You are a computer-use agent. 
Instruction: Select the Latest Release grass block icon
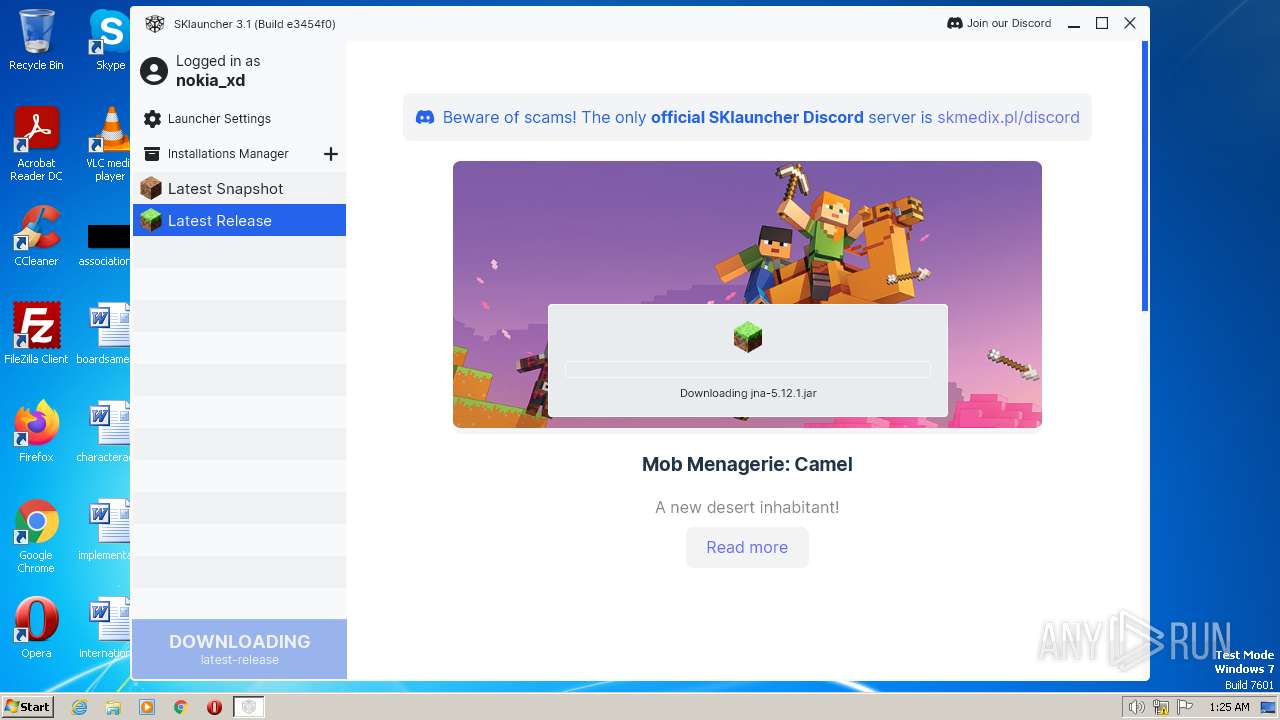[151, 220]
